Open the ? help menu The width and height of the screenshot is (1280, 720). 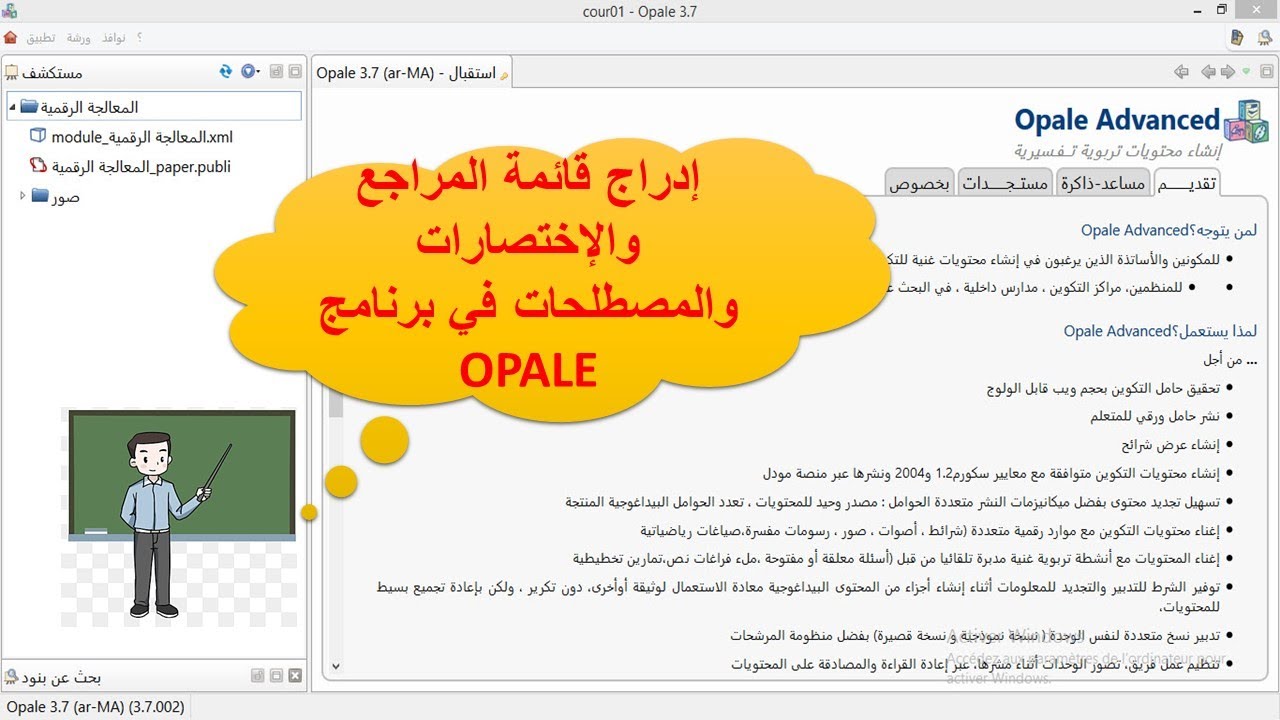click(139, 37)
